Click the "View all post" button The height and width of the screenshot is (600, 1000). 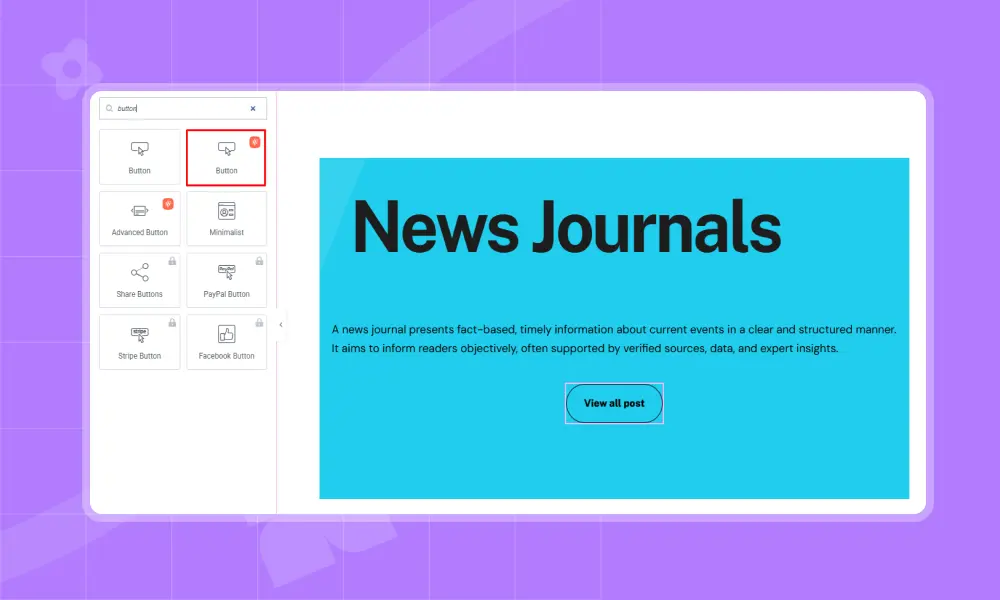pos(614,403)
